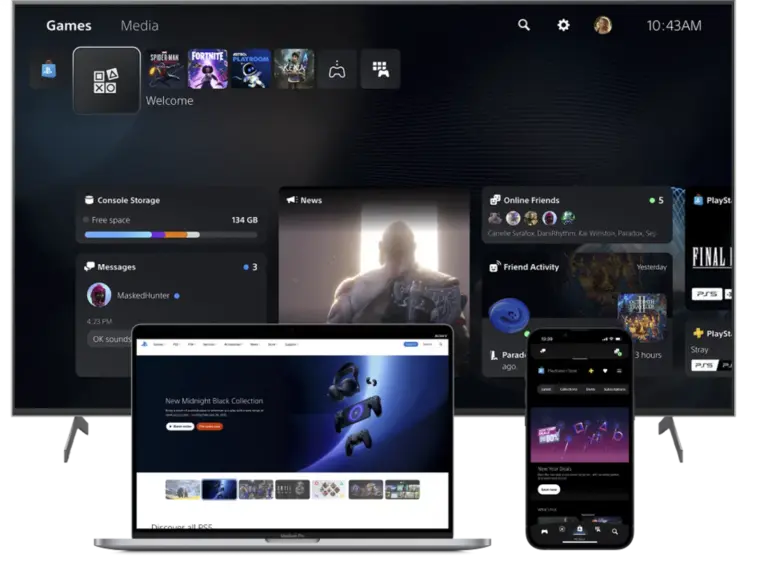Switch to Deals tab in phone app
Viewport: 768px width, 575px height.
pyautogui.click(x=591, y=389)
